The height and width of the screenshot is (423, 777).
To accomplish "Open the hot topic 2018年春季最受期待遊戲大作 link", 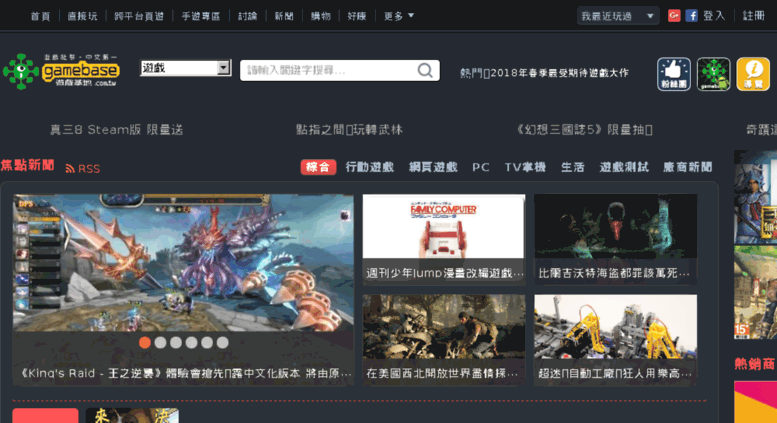I will [x=559, y=73].
